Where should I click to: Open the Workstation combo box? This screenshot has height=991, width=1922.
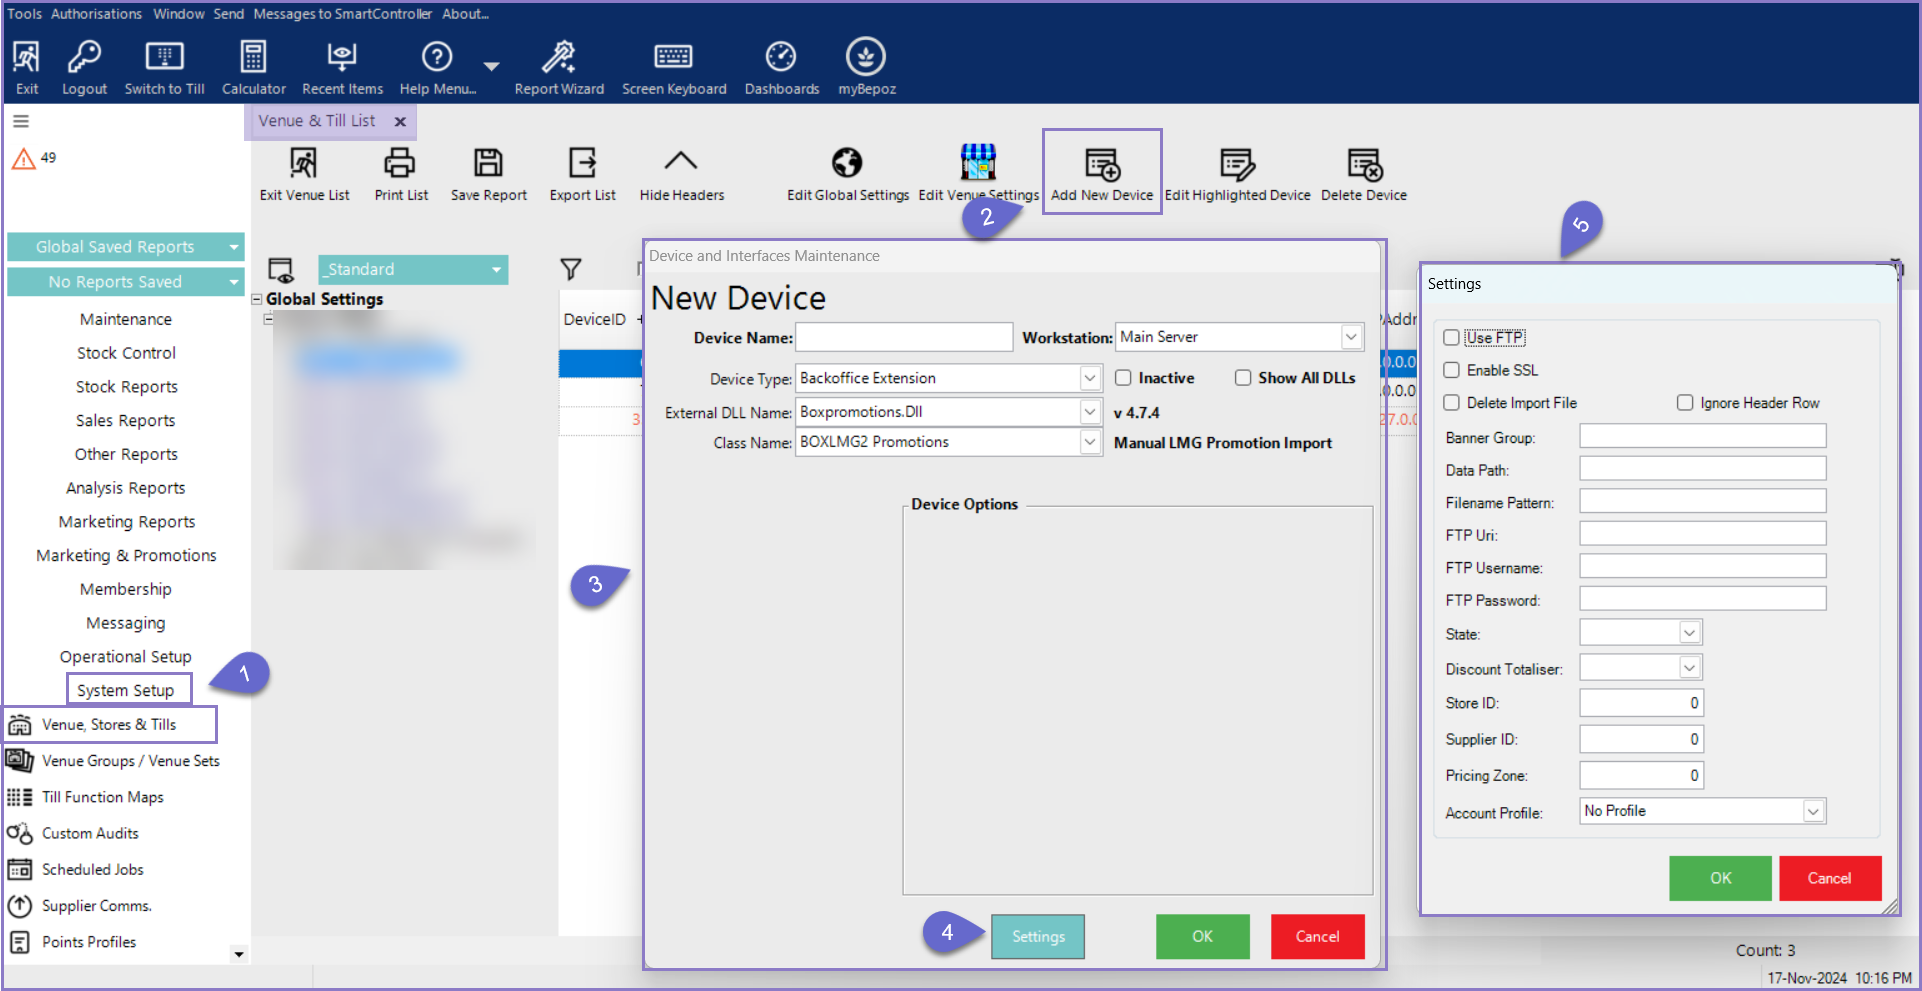[x=1351, y=337]
